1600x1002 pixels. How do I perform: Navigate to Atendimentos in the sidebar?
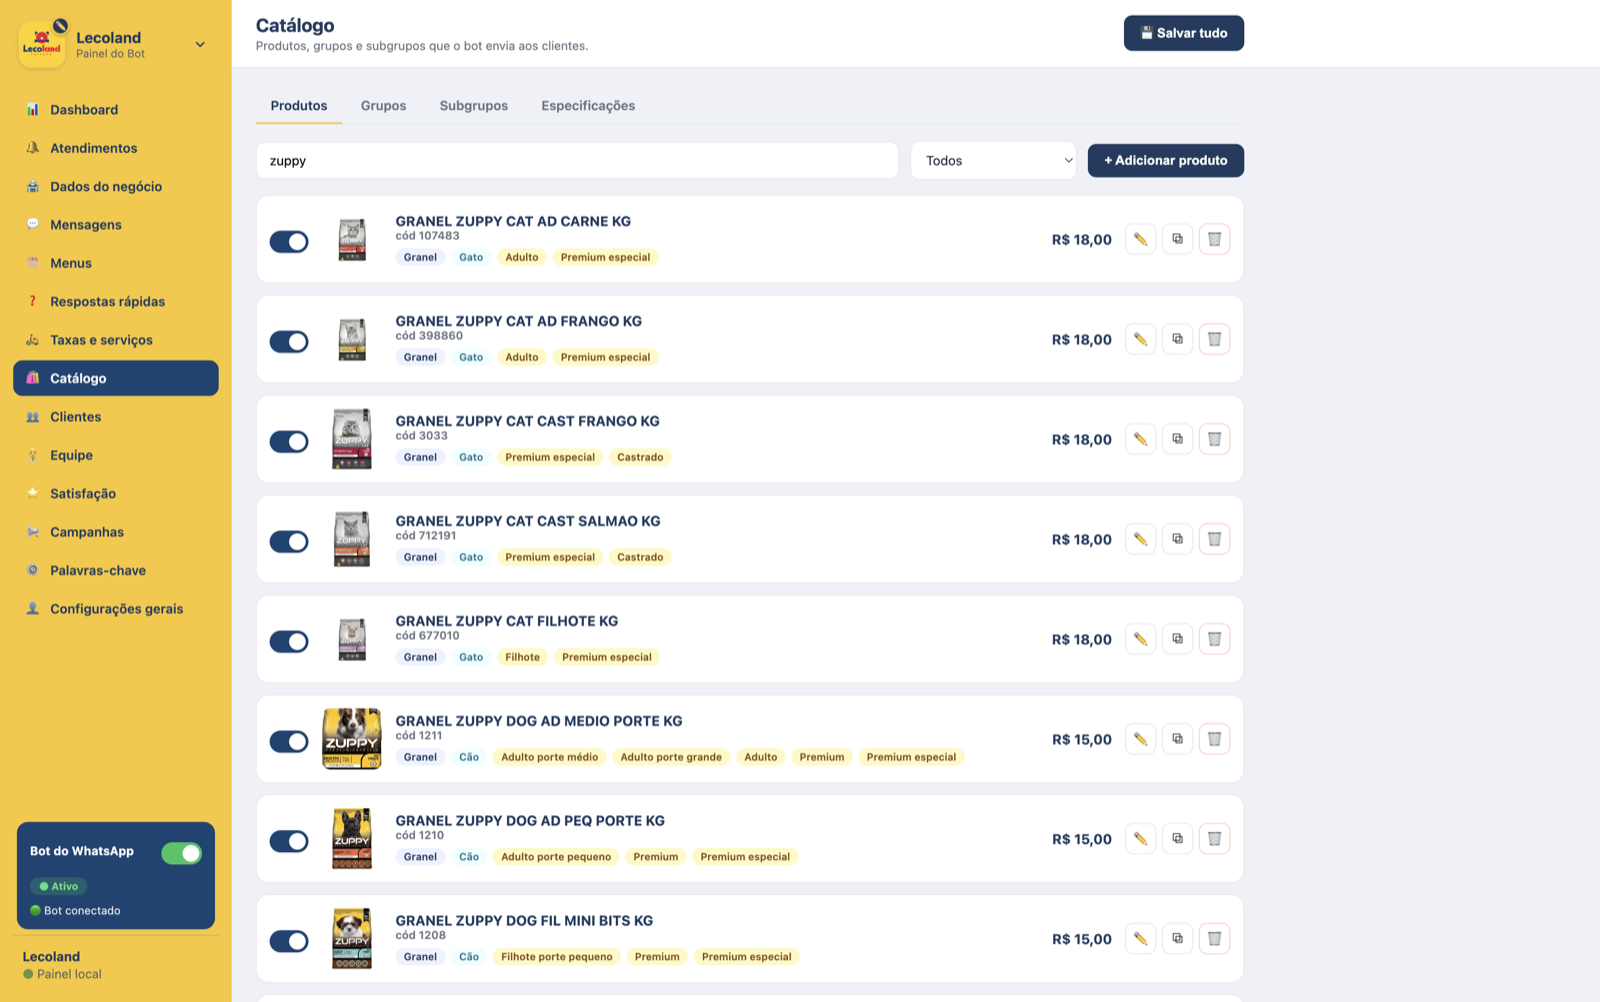(x=116, y=148)
